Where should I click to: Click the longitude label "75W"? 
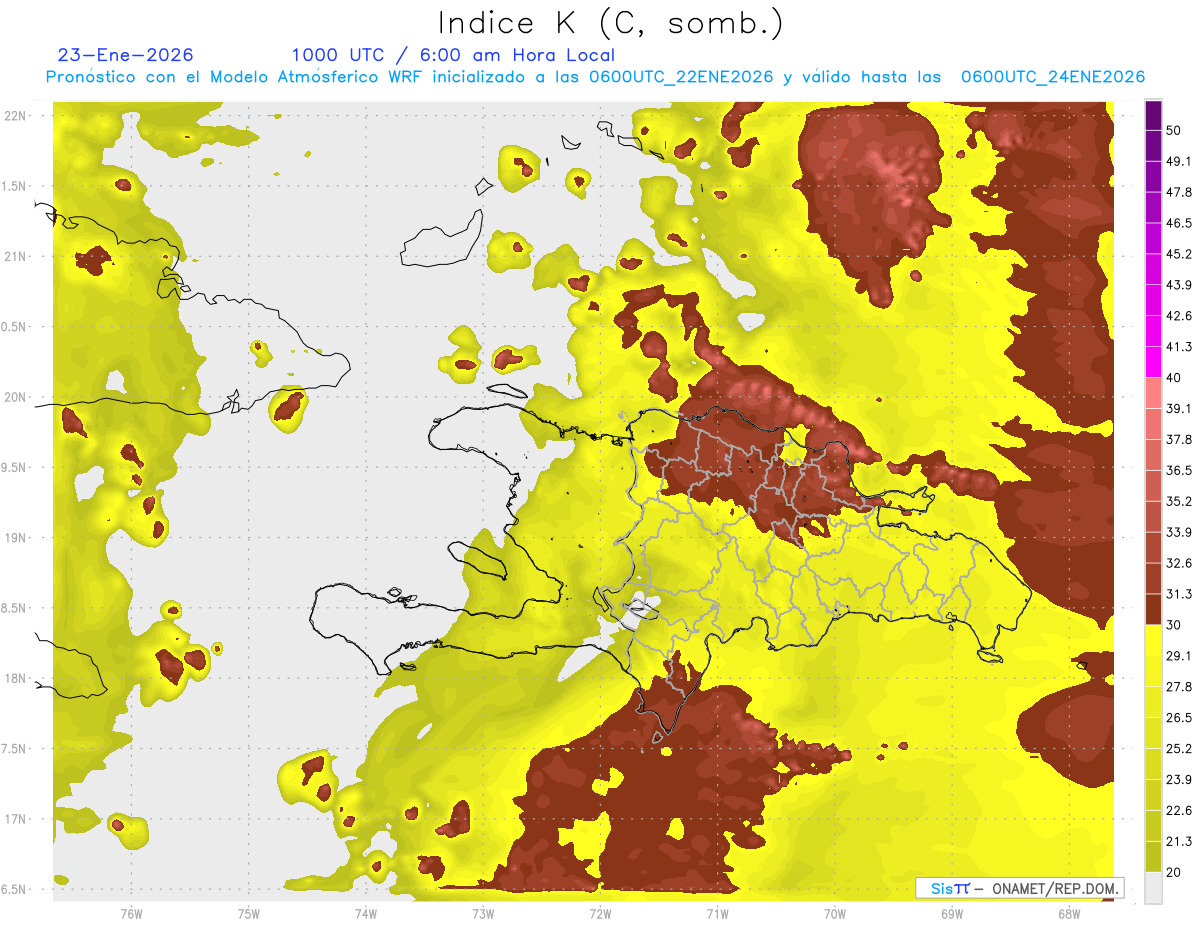click(249, 913)
